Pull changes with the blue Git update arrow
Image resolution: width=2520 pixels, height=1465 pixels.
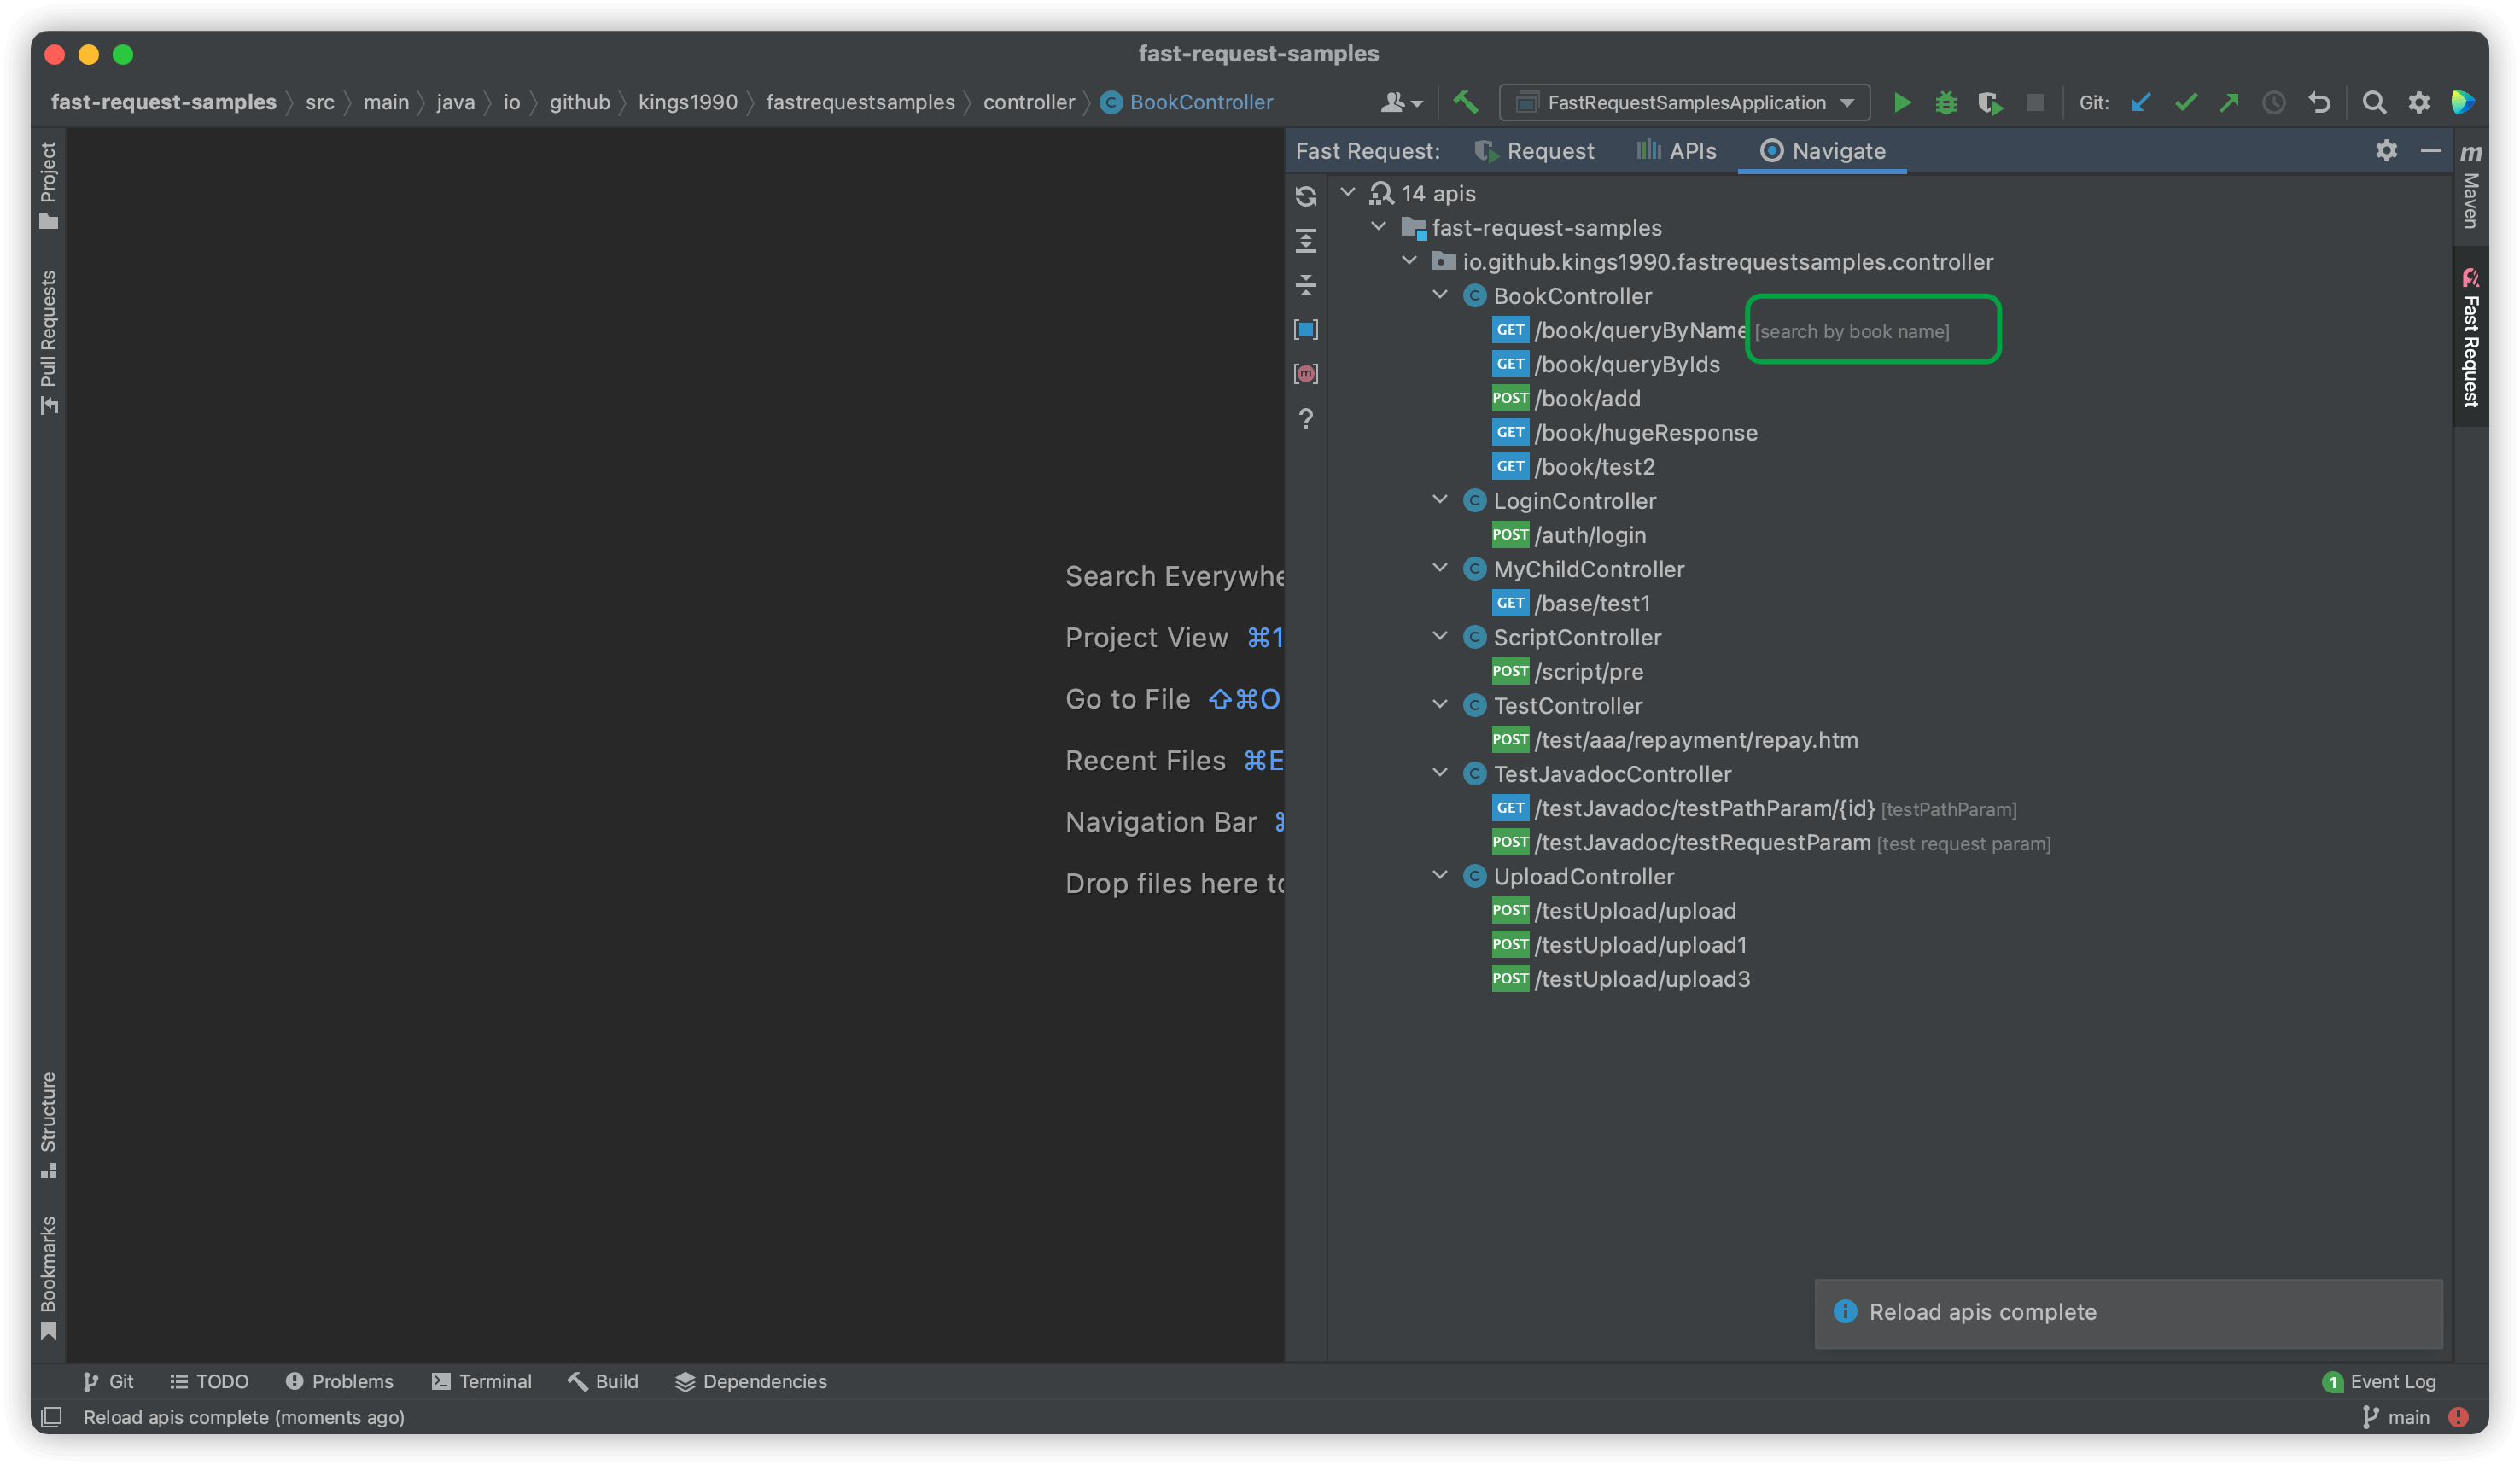pyautogui.click(x=2140, y=102)
